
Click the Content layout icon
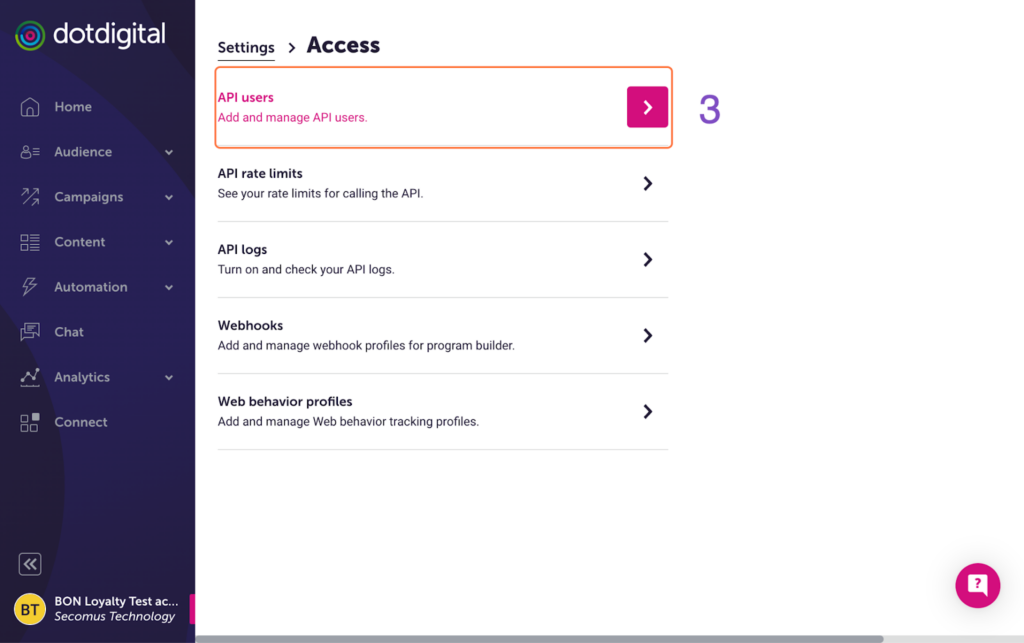point(30,242)
